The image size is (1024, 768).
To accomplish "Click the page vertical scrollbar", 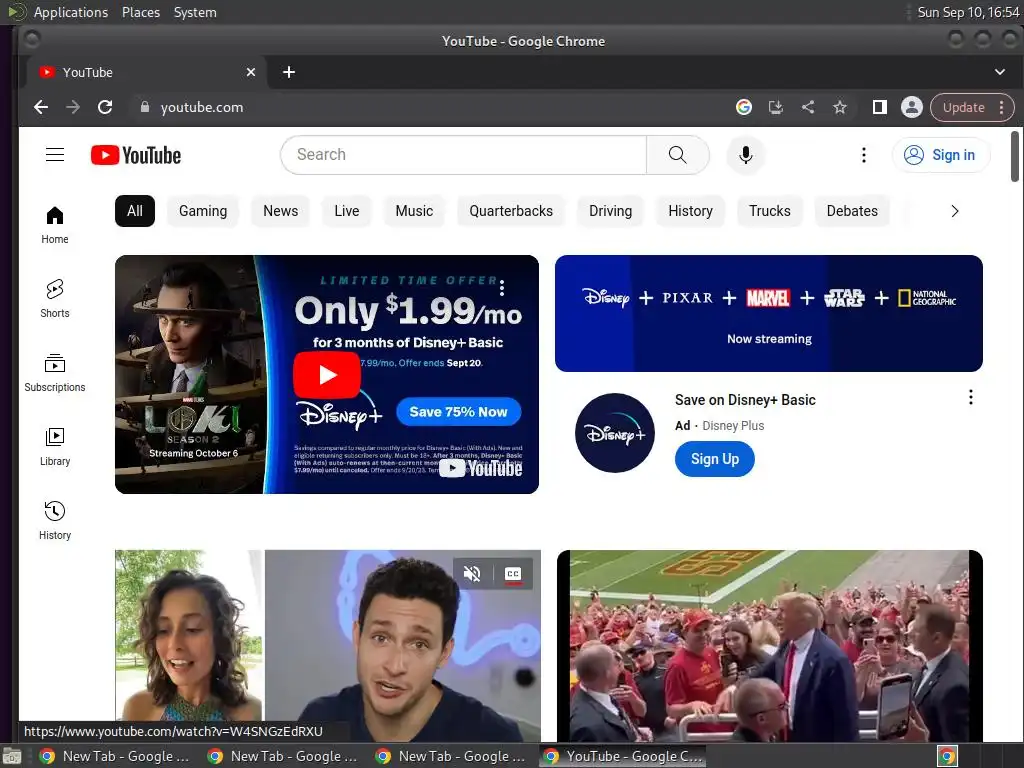I will point(1015,157).
